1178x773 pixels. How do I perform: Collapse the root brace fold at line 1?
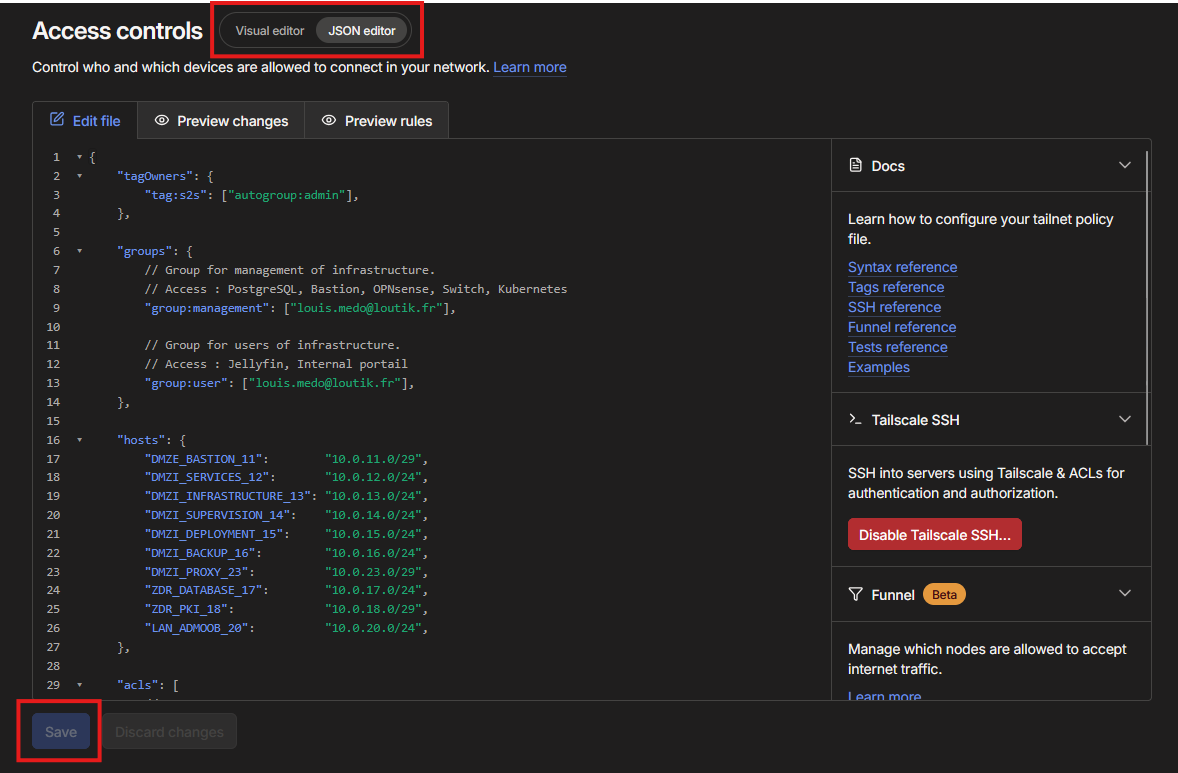(x=80, y=157)
